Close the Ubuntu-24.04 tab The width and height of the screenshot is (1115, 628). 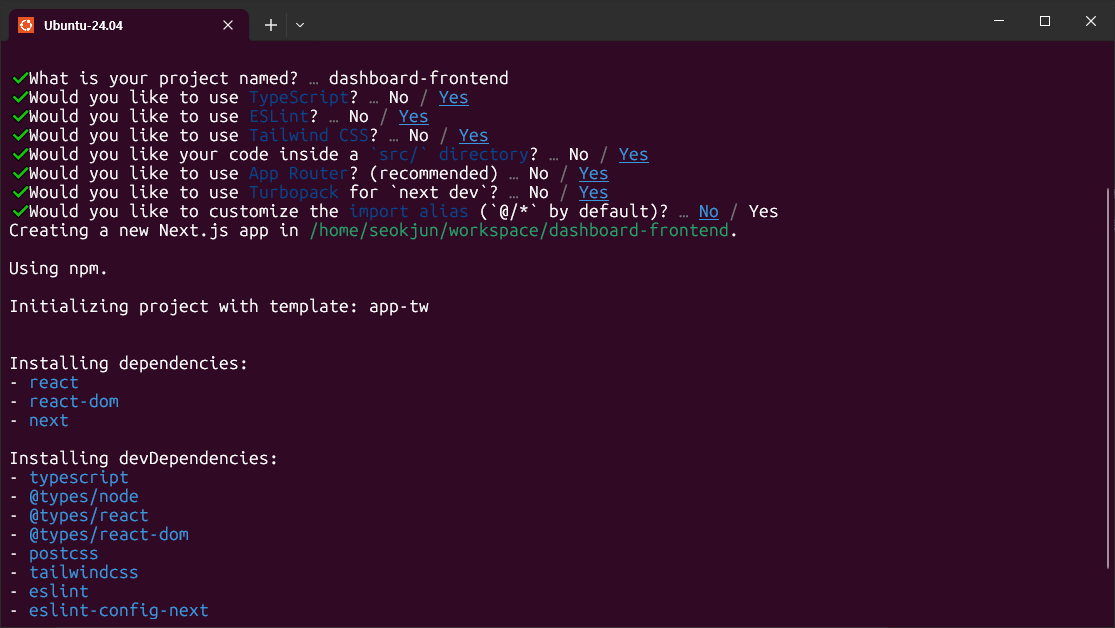click(228, 25)
